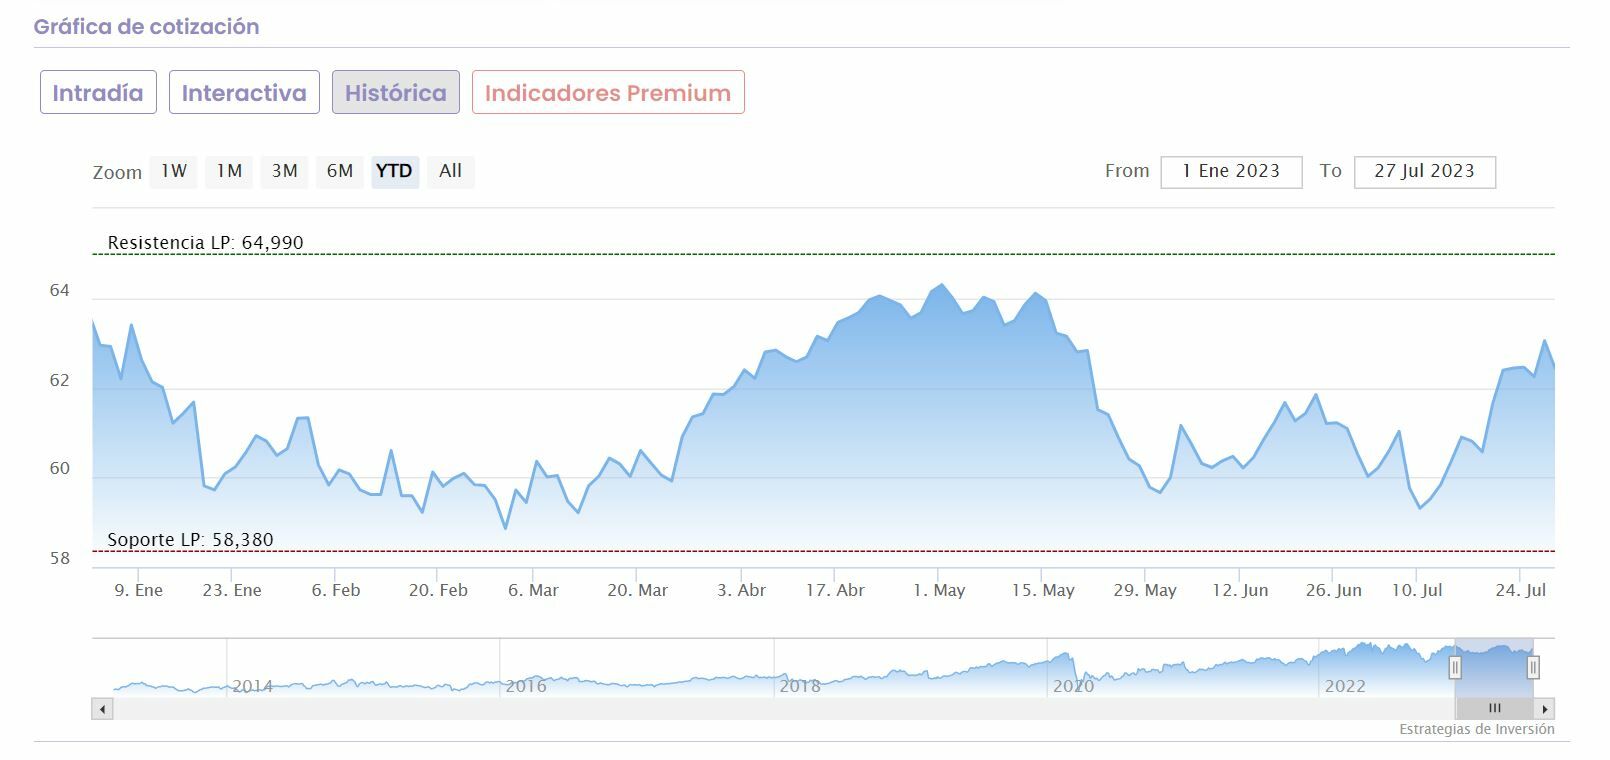
Task: Switch to the Intradía chart tab
Action: [x=98, y=93]
